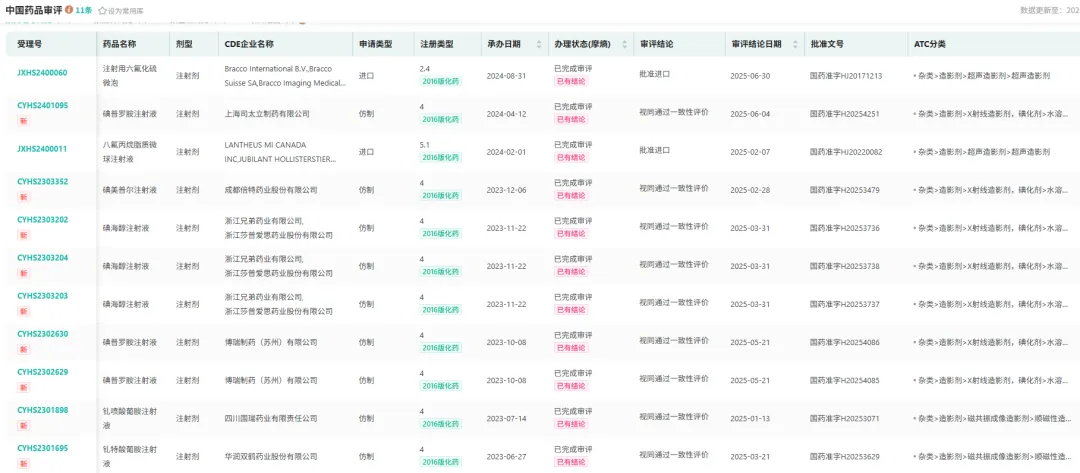This screenshot has height=473, width=1080.
Task: Click the 受理号 column header
Action: [x=29, y=44]
